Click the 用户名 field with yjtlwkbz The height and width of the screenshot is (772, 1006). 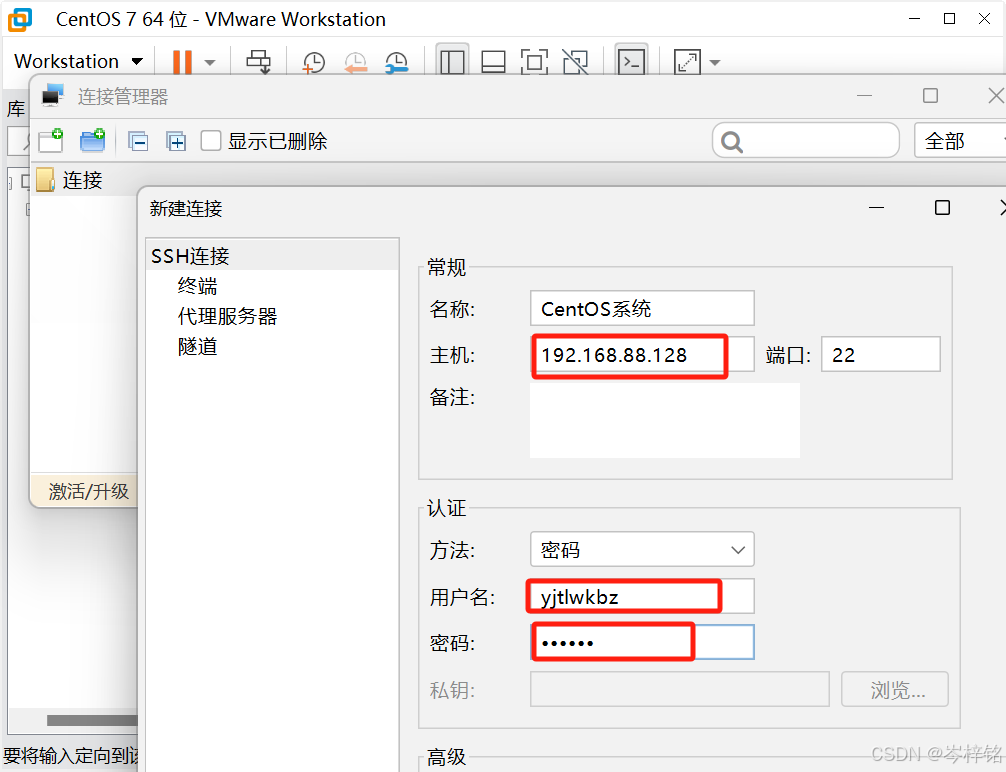(x=642, y=596)
